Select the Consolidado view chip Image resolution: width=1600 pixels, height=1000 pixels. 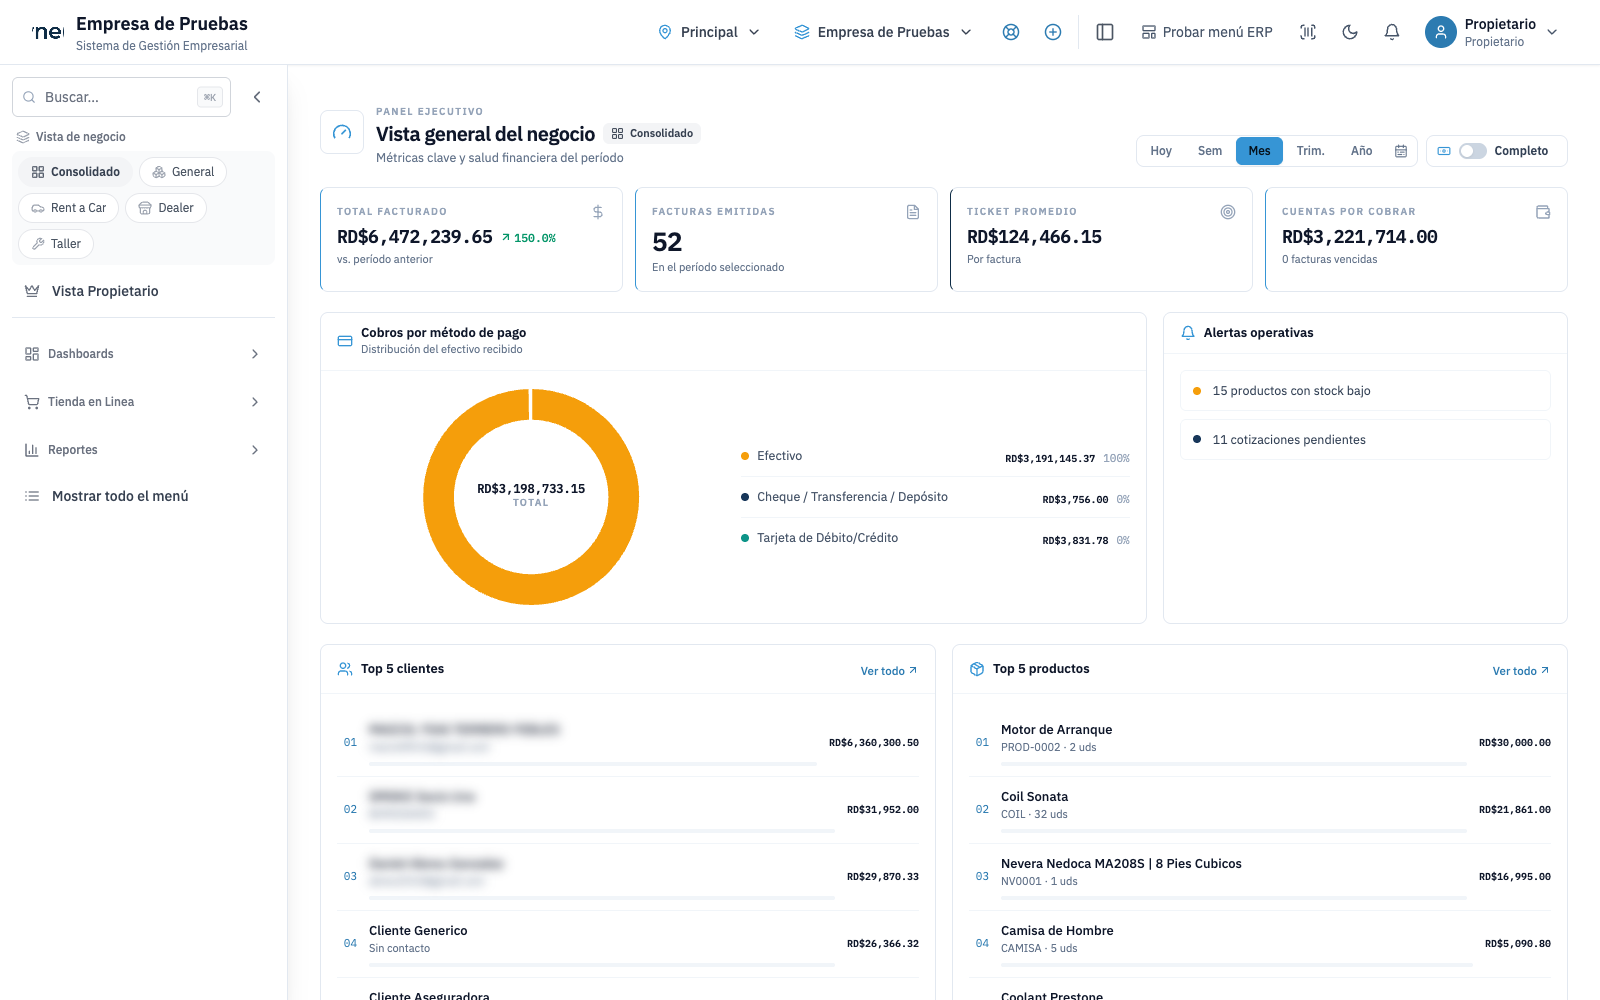coord(76,172)
